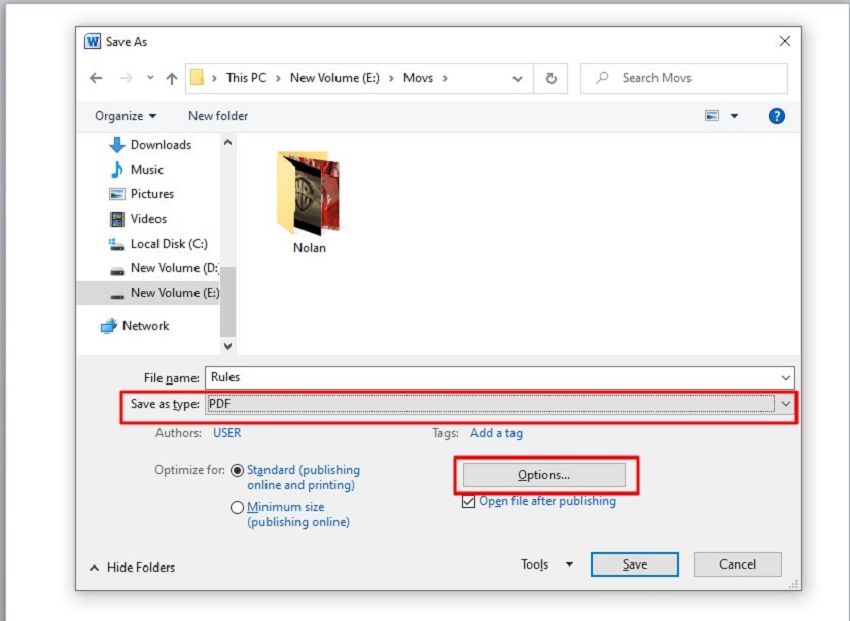The image size is (850, 621).
Task: Open Music in the navigation pane
Action: pyautogui.click(x=147, y=170)
